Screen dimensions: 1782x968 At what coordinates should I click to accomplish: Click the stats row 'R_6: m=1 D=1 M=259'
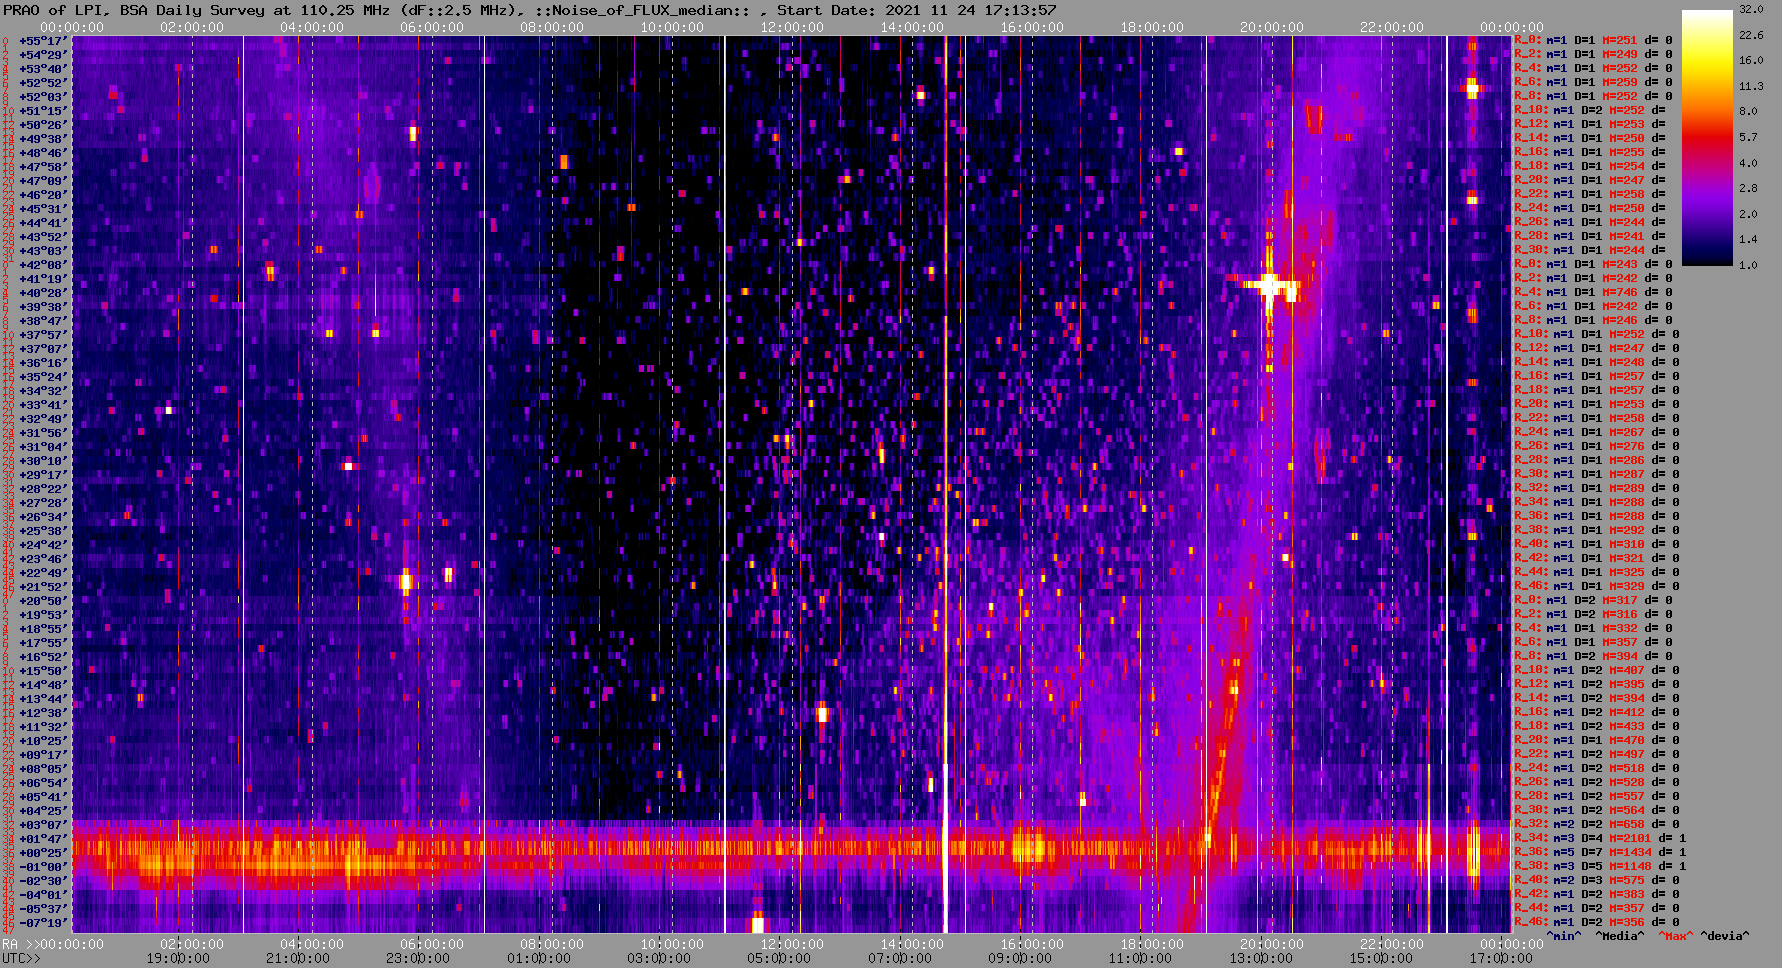[1594, 82]
